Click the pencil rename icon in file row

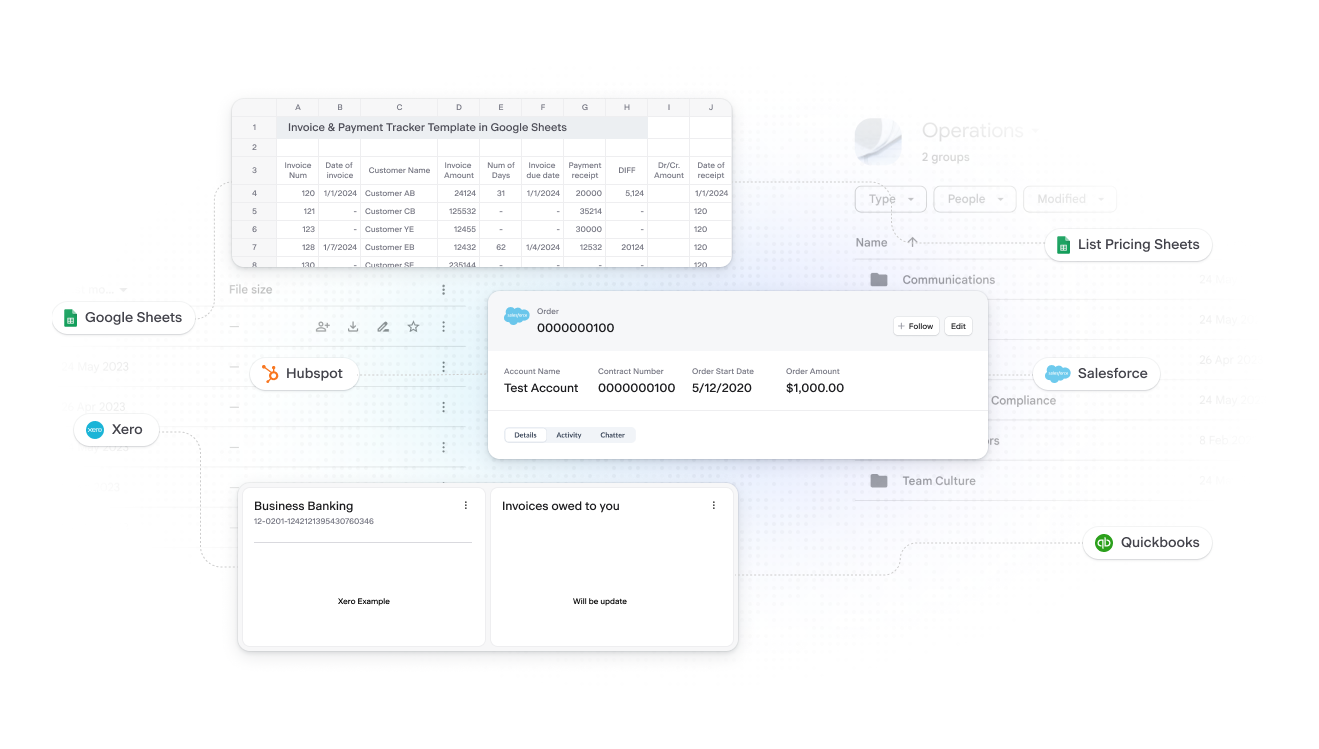coord(383,326)
